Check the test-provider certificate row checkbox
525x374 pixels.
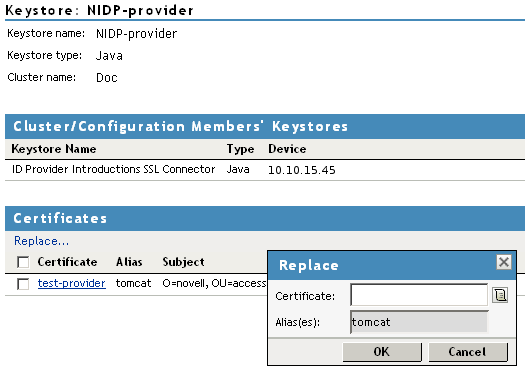click(x=23, y=284)
